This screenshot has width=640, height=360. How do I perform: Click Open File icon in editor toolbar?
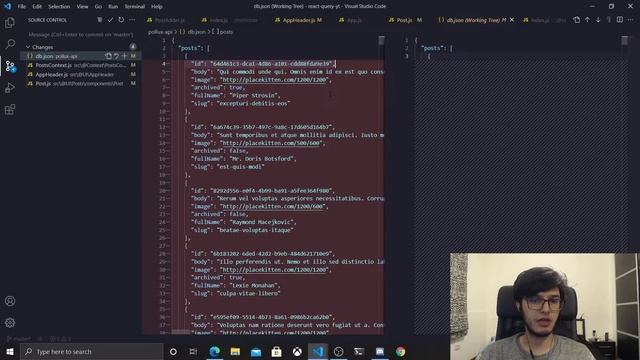pos(576,20)
